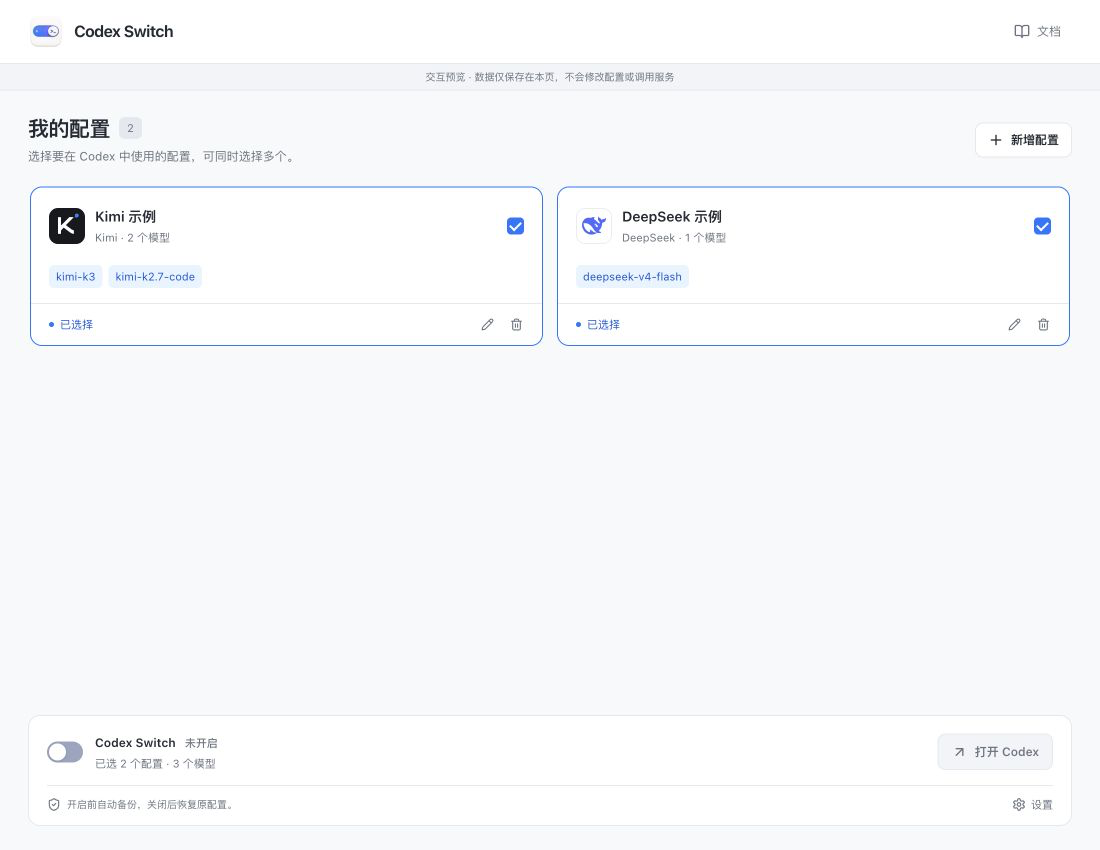The image size is (1100, 850).
Task: Click the Codex Switch app logo icon
Action: pyautogui.click(x=46, y=32)
